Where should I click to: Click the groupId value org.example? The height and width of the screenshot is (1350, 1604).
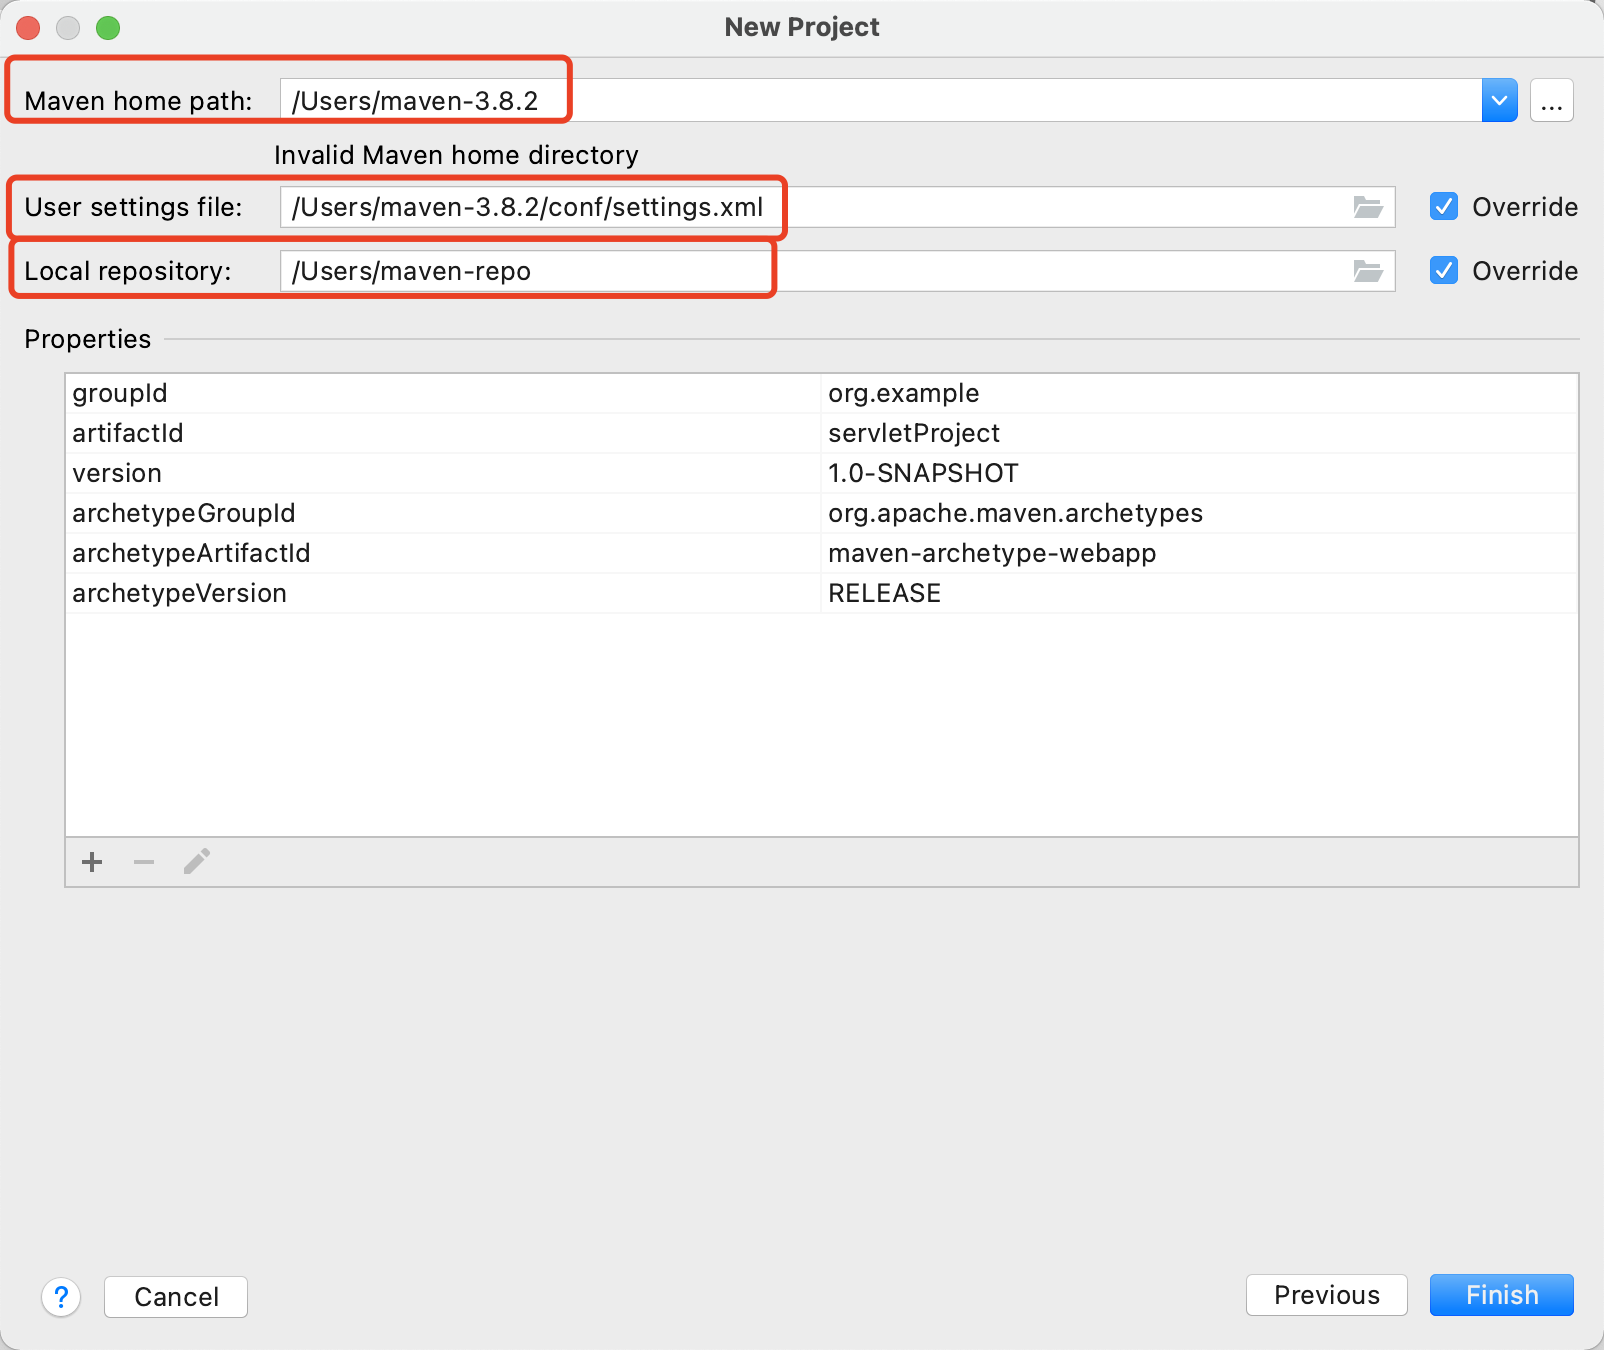pyautogui.click(x=903, y=393)
